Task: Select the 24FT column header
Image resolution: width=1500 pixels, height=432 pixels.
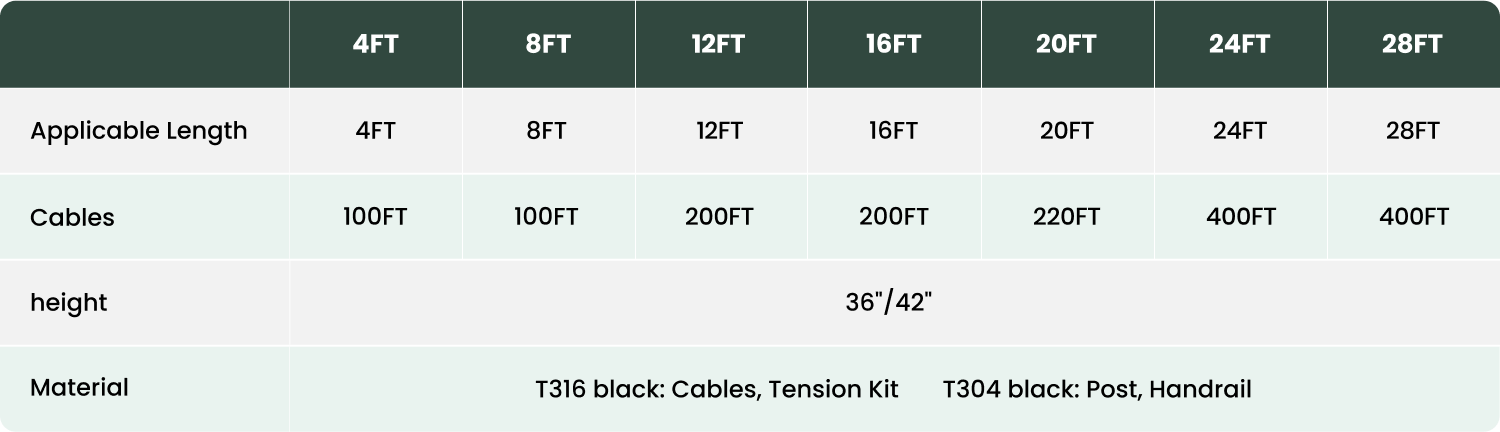Action: point(1240,45)
